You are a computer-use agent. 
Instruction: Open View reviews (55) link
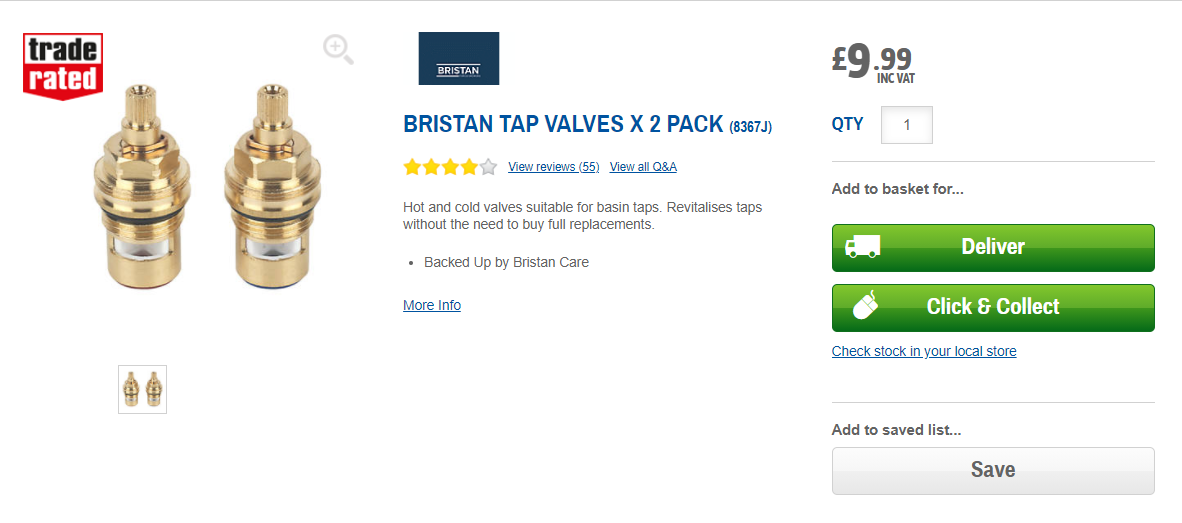click(x=553, y=167)
